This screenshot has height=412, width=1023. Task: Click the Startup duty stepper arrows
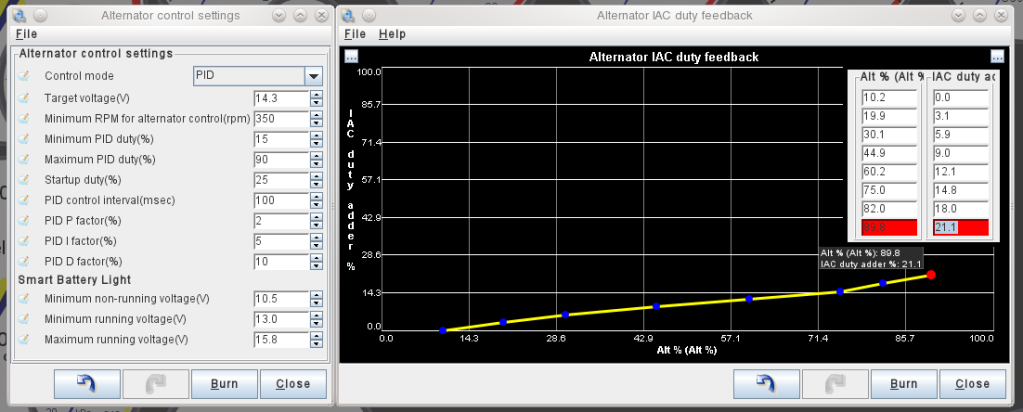coord(316,180)
